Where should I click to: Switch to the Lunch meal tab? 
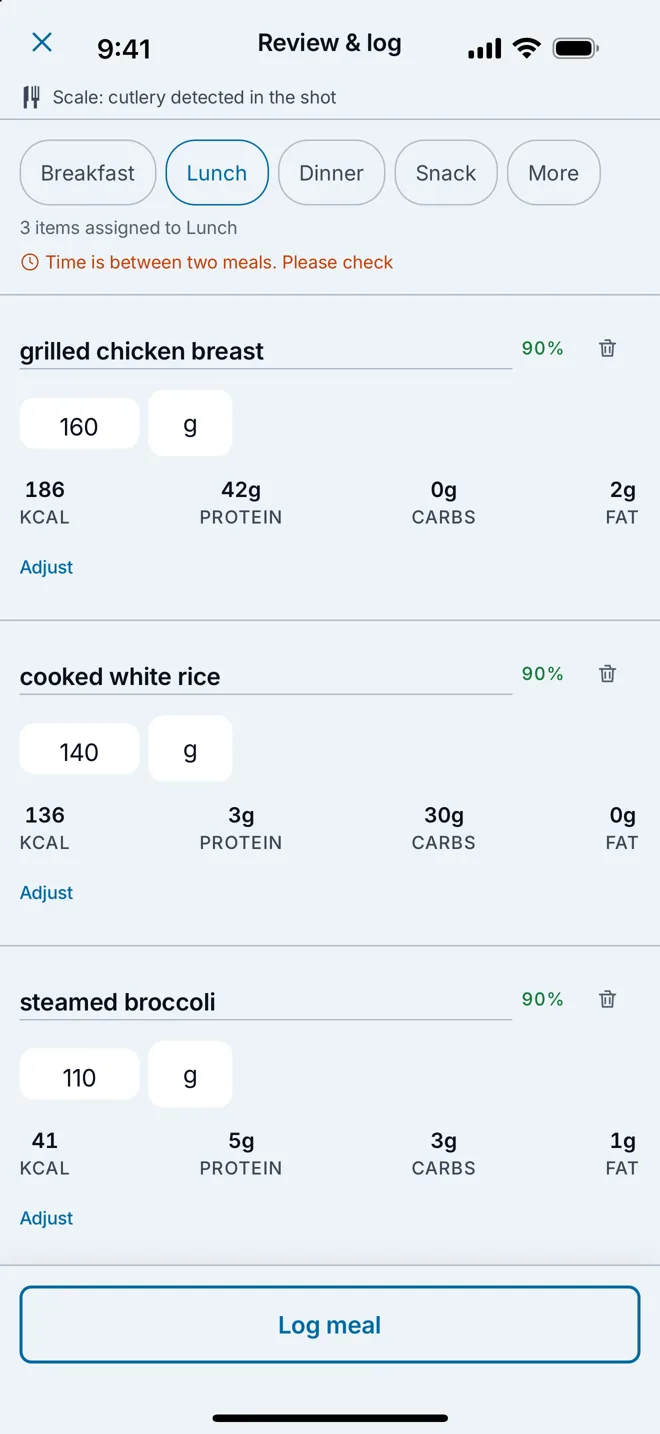pos(217,173)
